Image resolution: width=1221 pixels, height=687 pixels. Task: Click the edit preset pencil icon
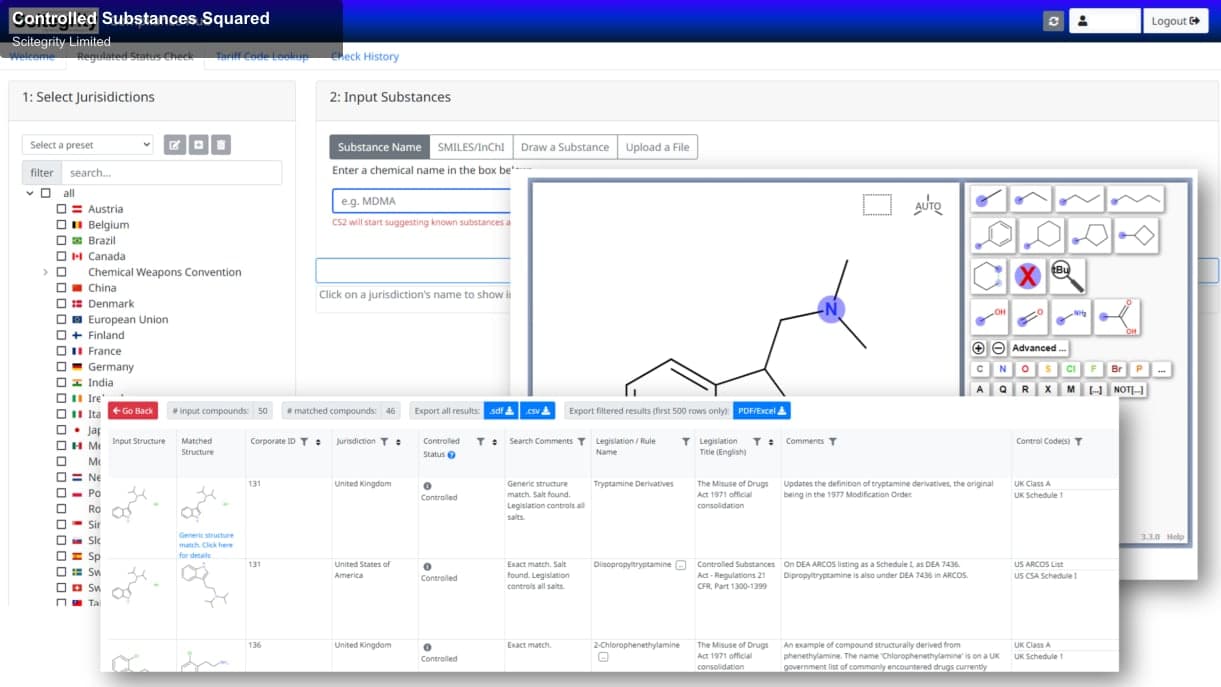(174, 145)
